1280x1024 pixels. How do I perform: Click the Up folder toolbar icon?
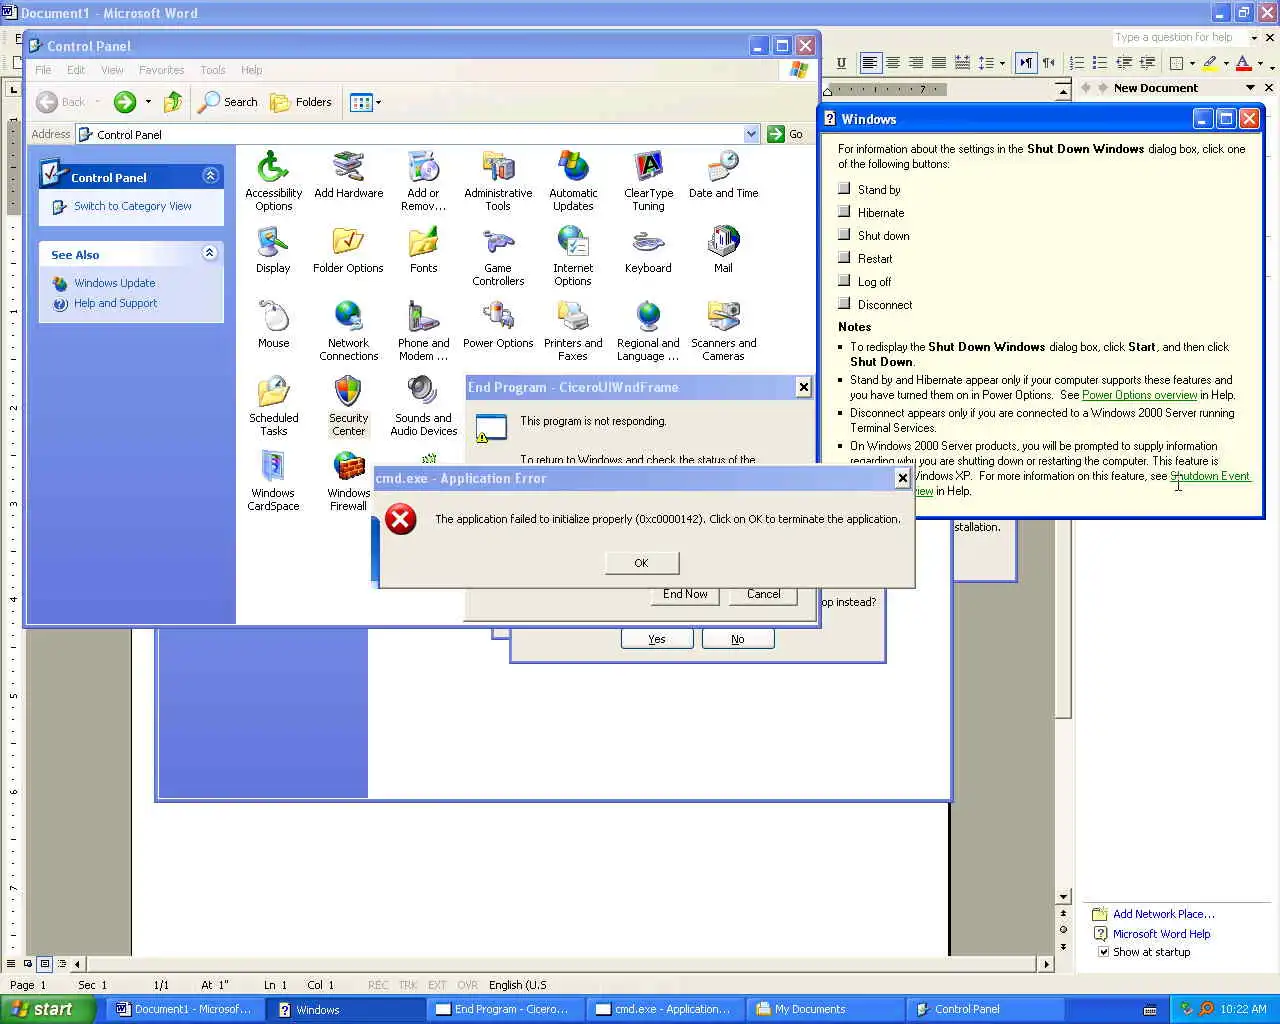point(173,102)
